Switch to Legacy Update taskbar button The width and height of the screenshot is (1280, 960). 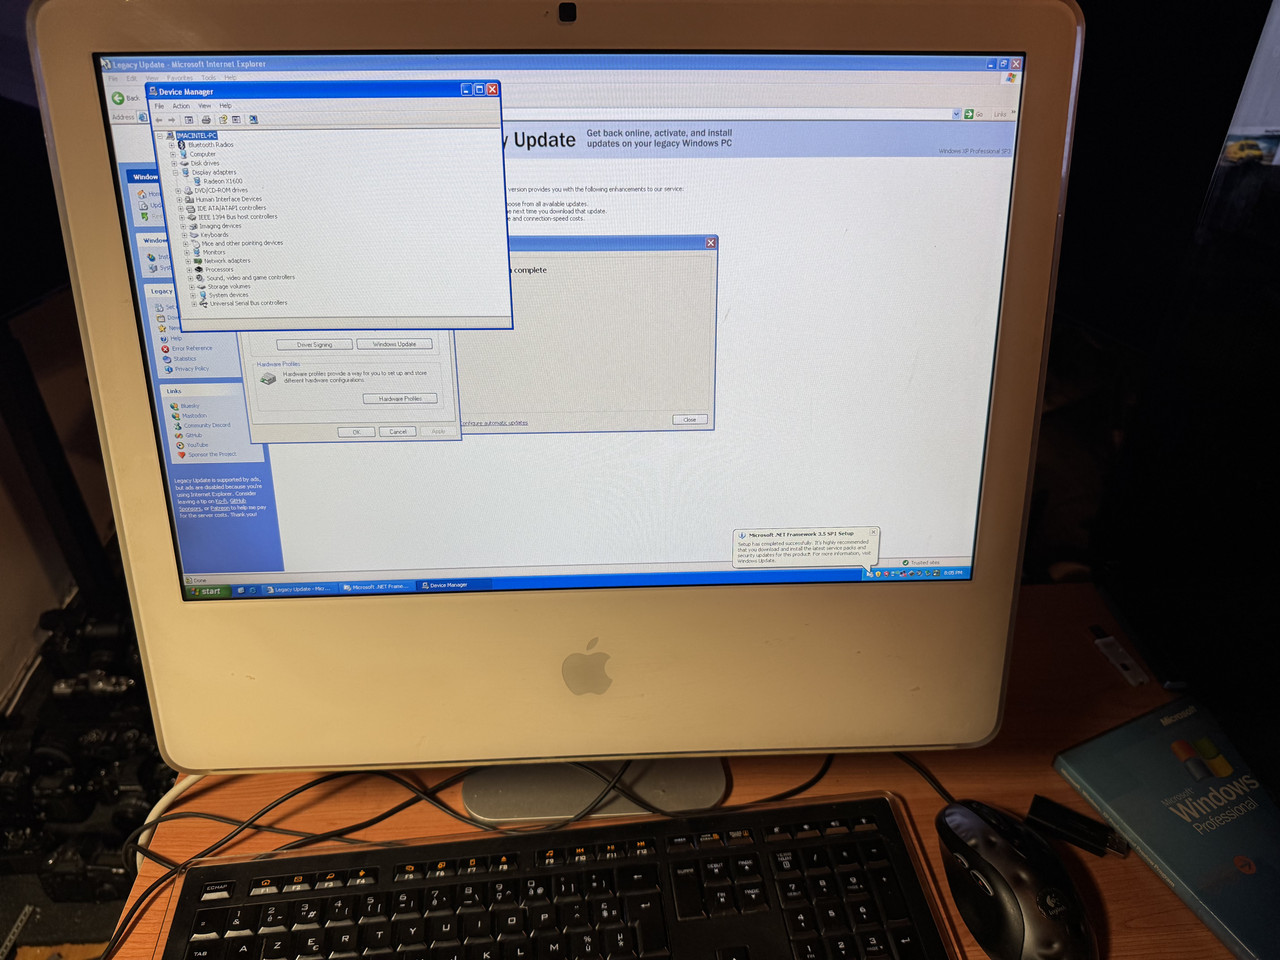coord(300,589)
